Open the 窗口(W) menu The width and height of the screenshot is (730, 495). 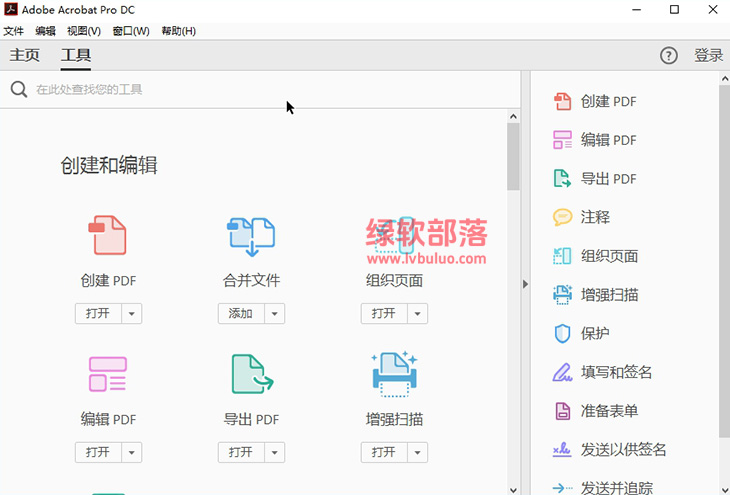(131, 31)
